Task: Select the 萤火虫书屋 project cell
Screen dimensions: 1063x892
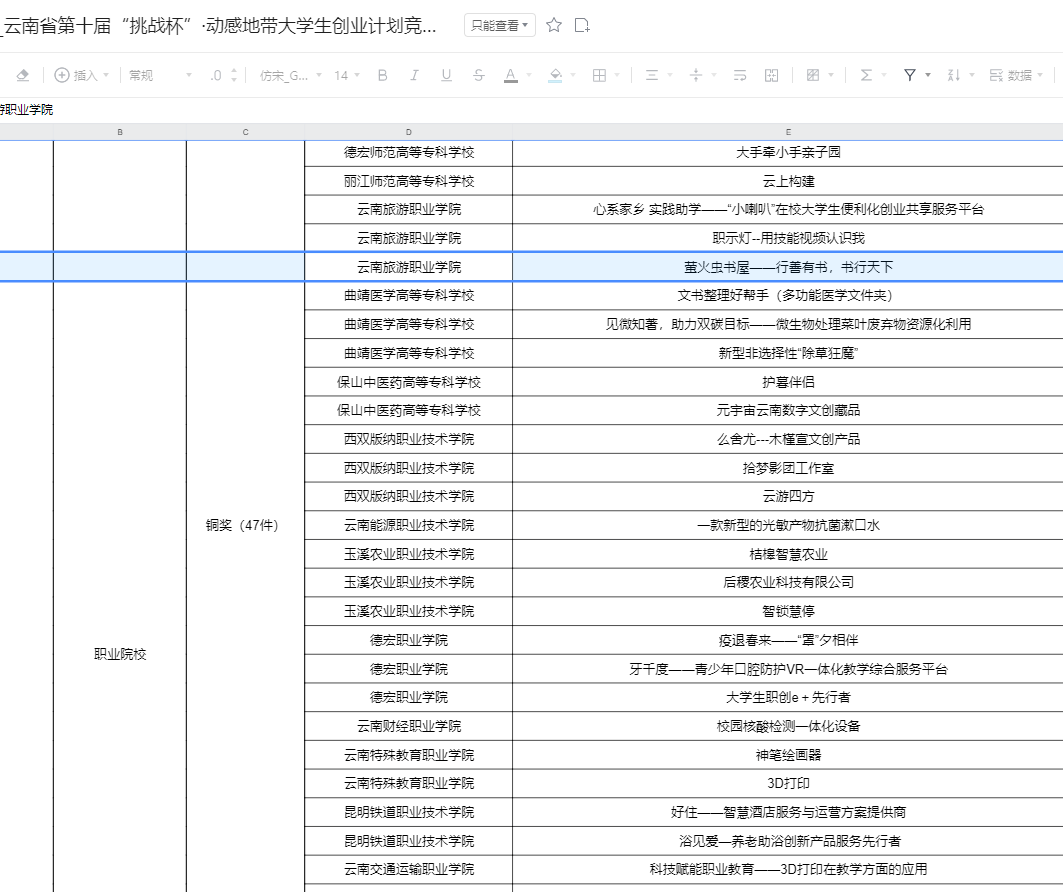Action: tap(787, 267)
